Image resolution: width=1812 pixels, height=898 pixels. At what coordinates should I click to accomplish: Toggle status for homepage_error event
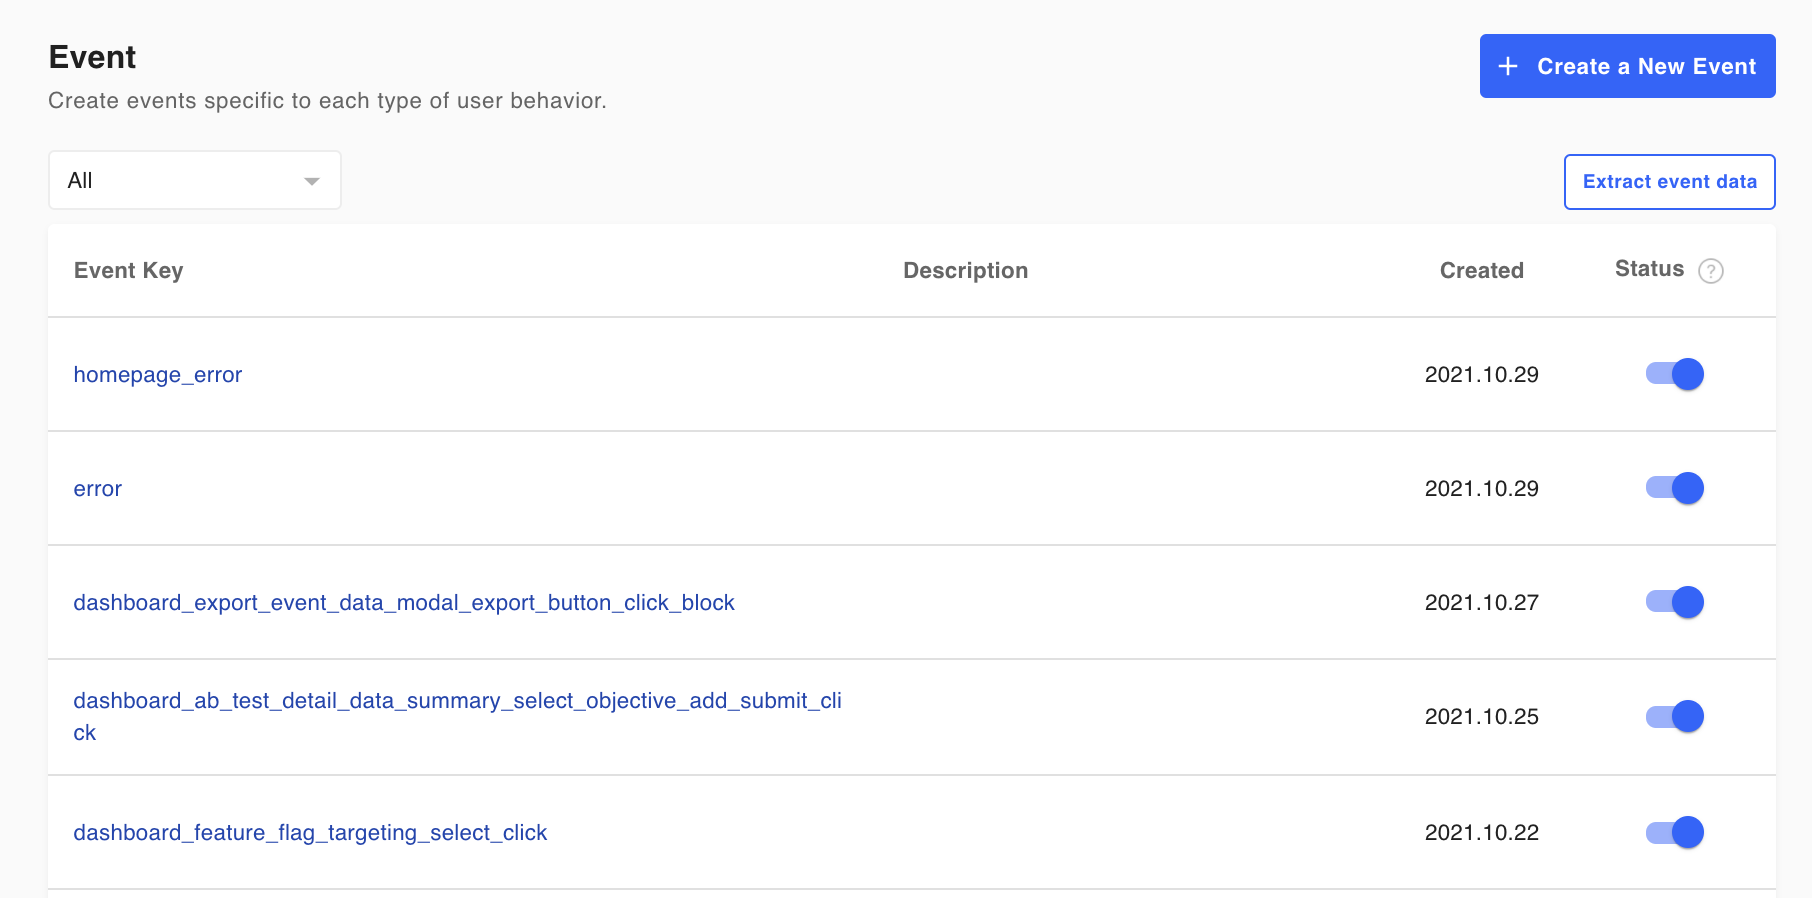(1675, 374)
